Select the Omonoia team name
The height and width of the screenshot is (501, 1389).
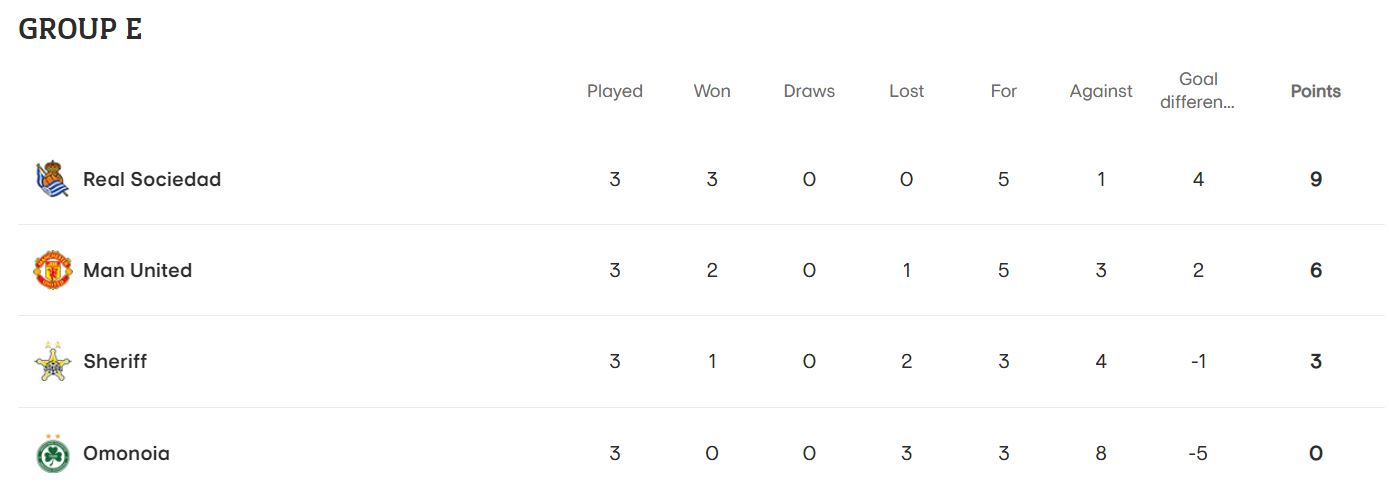click(126, 453)
